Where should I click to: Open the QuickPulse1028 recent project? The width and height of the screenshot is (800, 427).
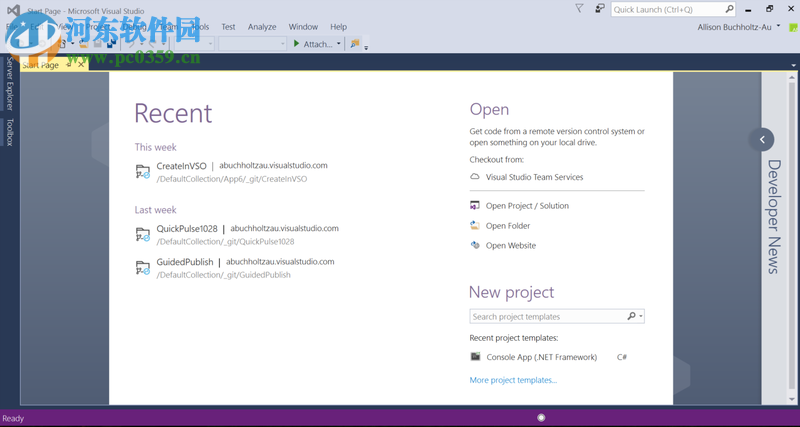pyautogui.click(x=187, y=229)
